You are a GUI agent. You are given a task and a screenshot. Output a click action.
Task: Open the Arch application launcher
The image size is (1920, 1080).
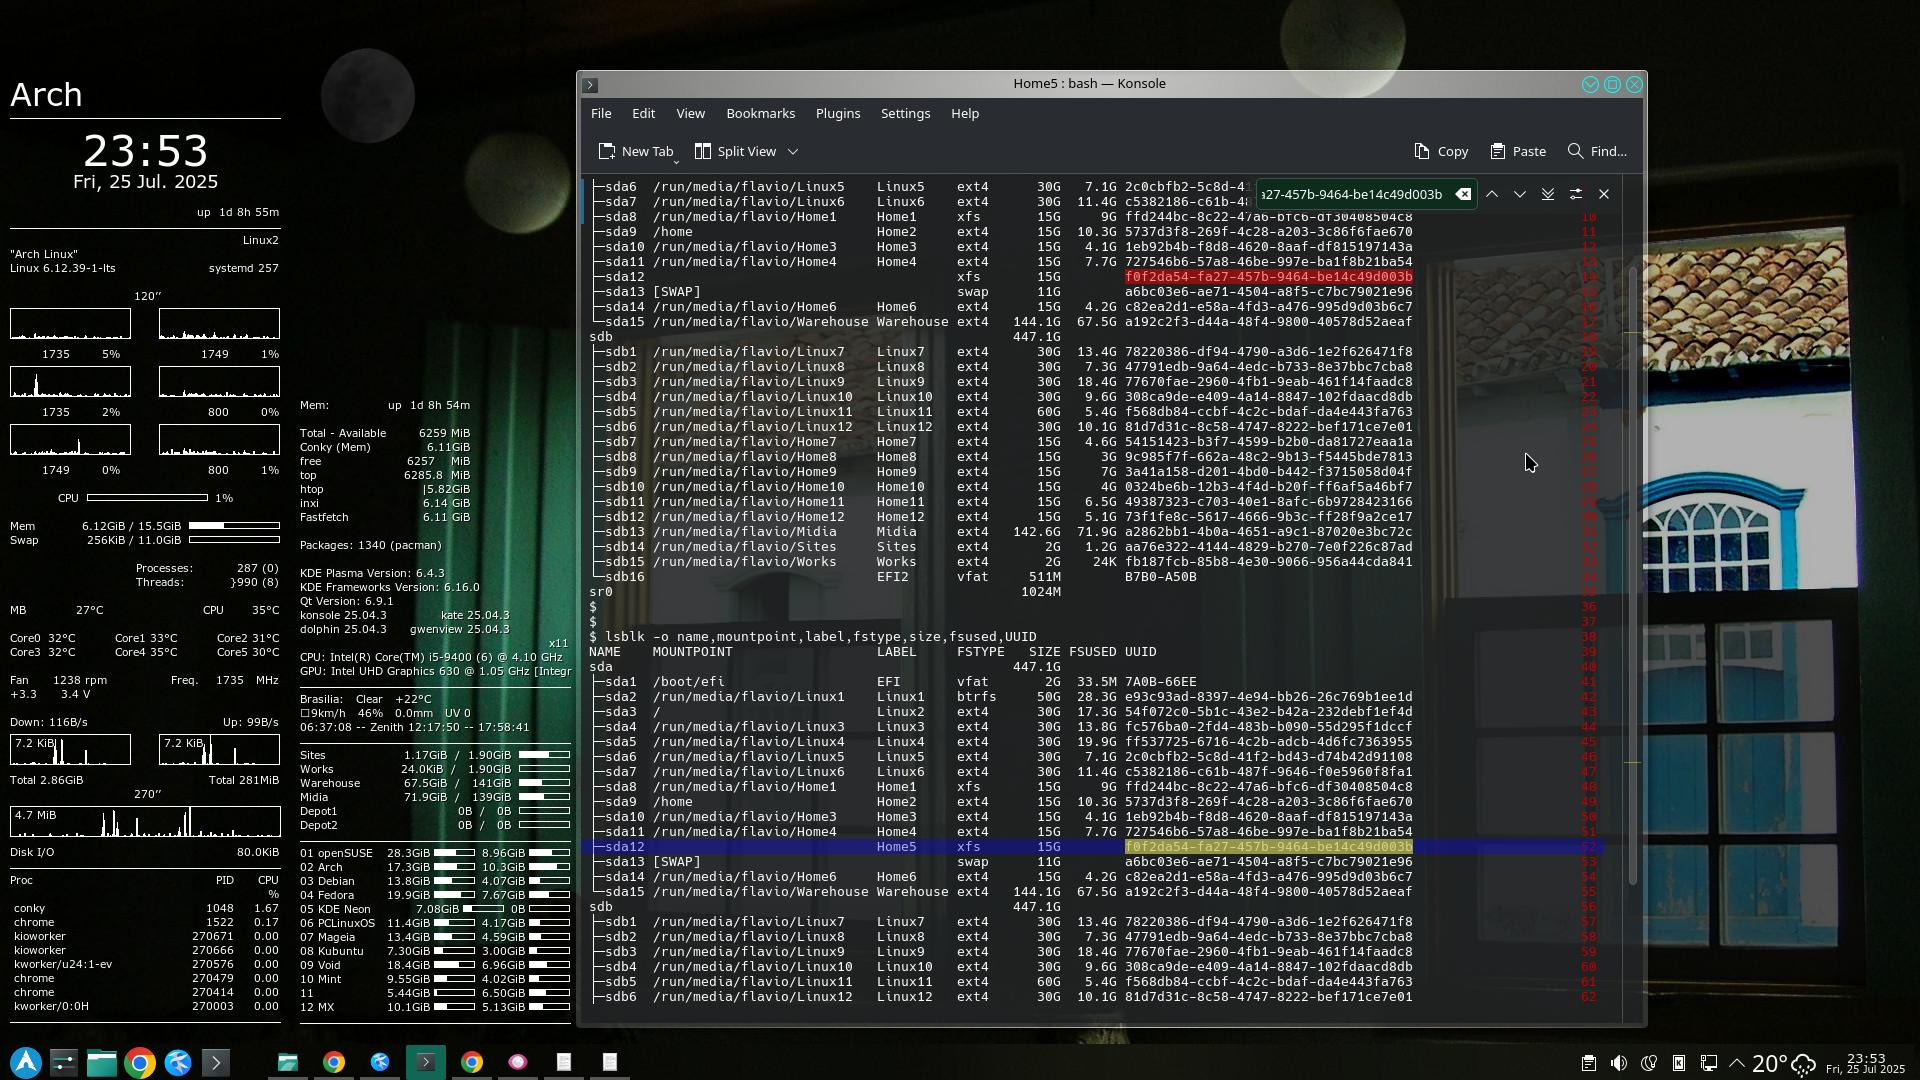click(26, 1062)
